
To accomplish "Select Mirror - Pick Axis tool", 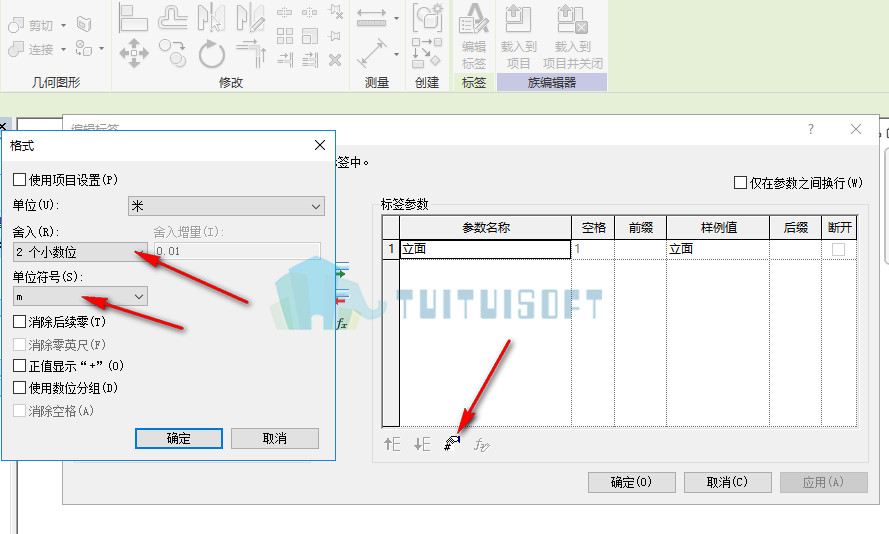I will [211, 18].
